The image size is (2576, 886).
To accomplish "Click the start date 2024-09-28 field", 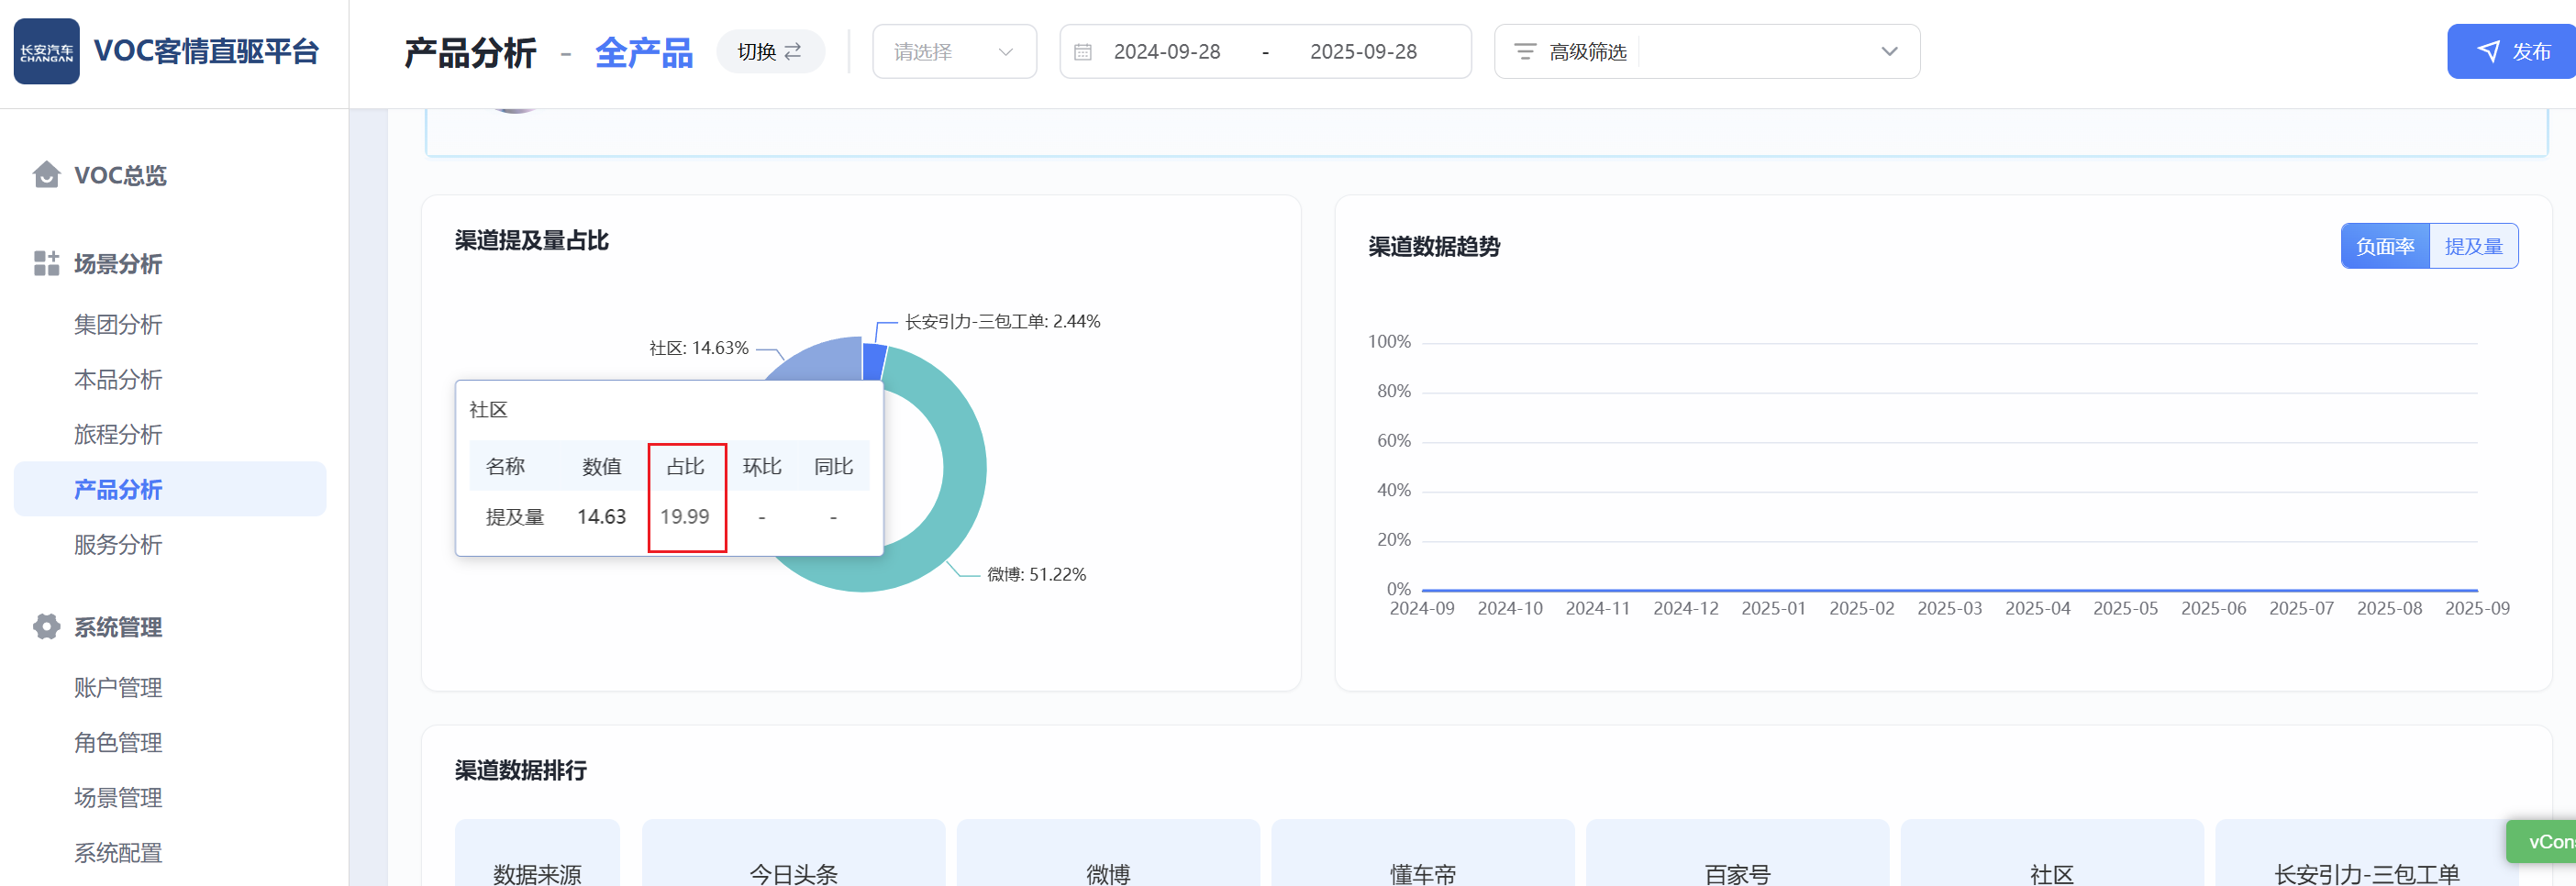I will pyautogui.click(x=1166, y=52).
